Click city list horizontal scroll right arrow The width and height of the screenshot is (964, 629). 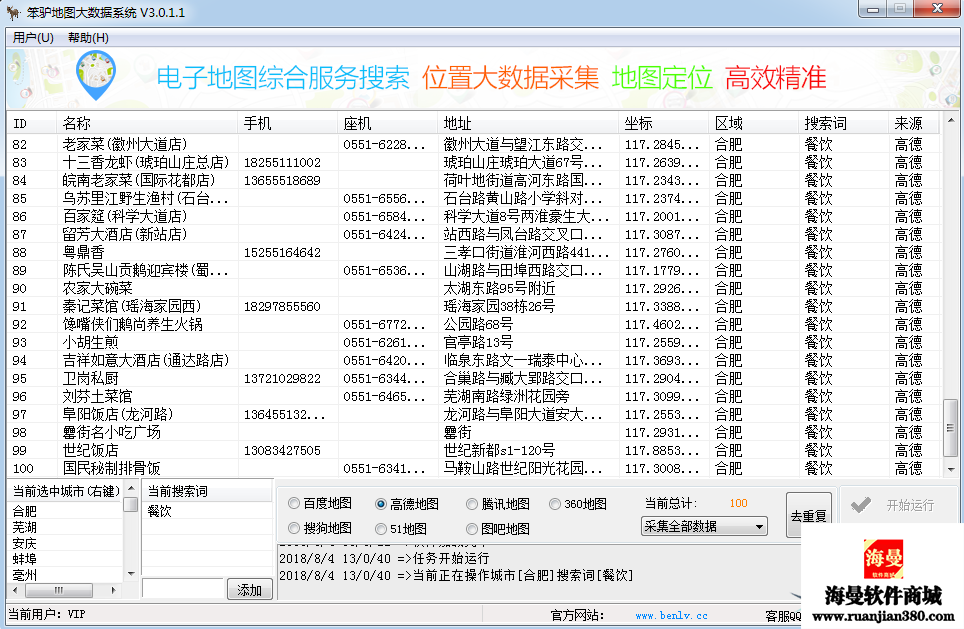pos(114,590)
